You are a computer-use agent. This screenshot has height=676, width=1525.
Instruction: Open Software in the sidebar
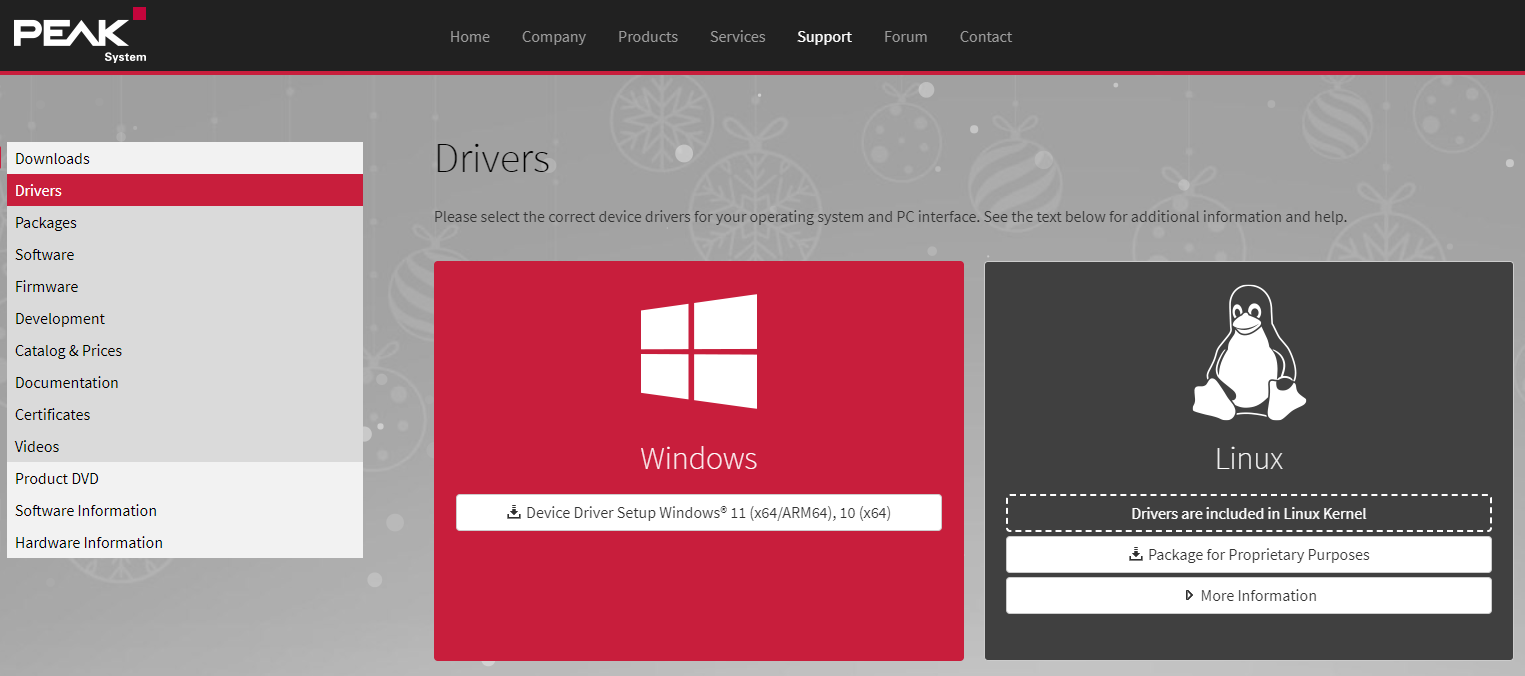(x=185, y=254)
